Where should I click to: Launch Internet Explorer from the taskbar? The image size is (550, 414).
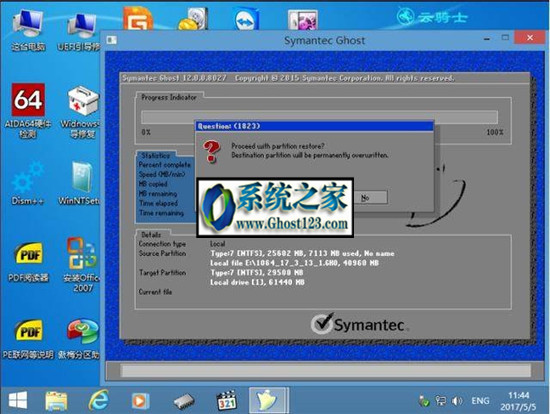tap(99, 400)
